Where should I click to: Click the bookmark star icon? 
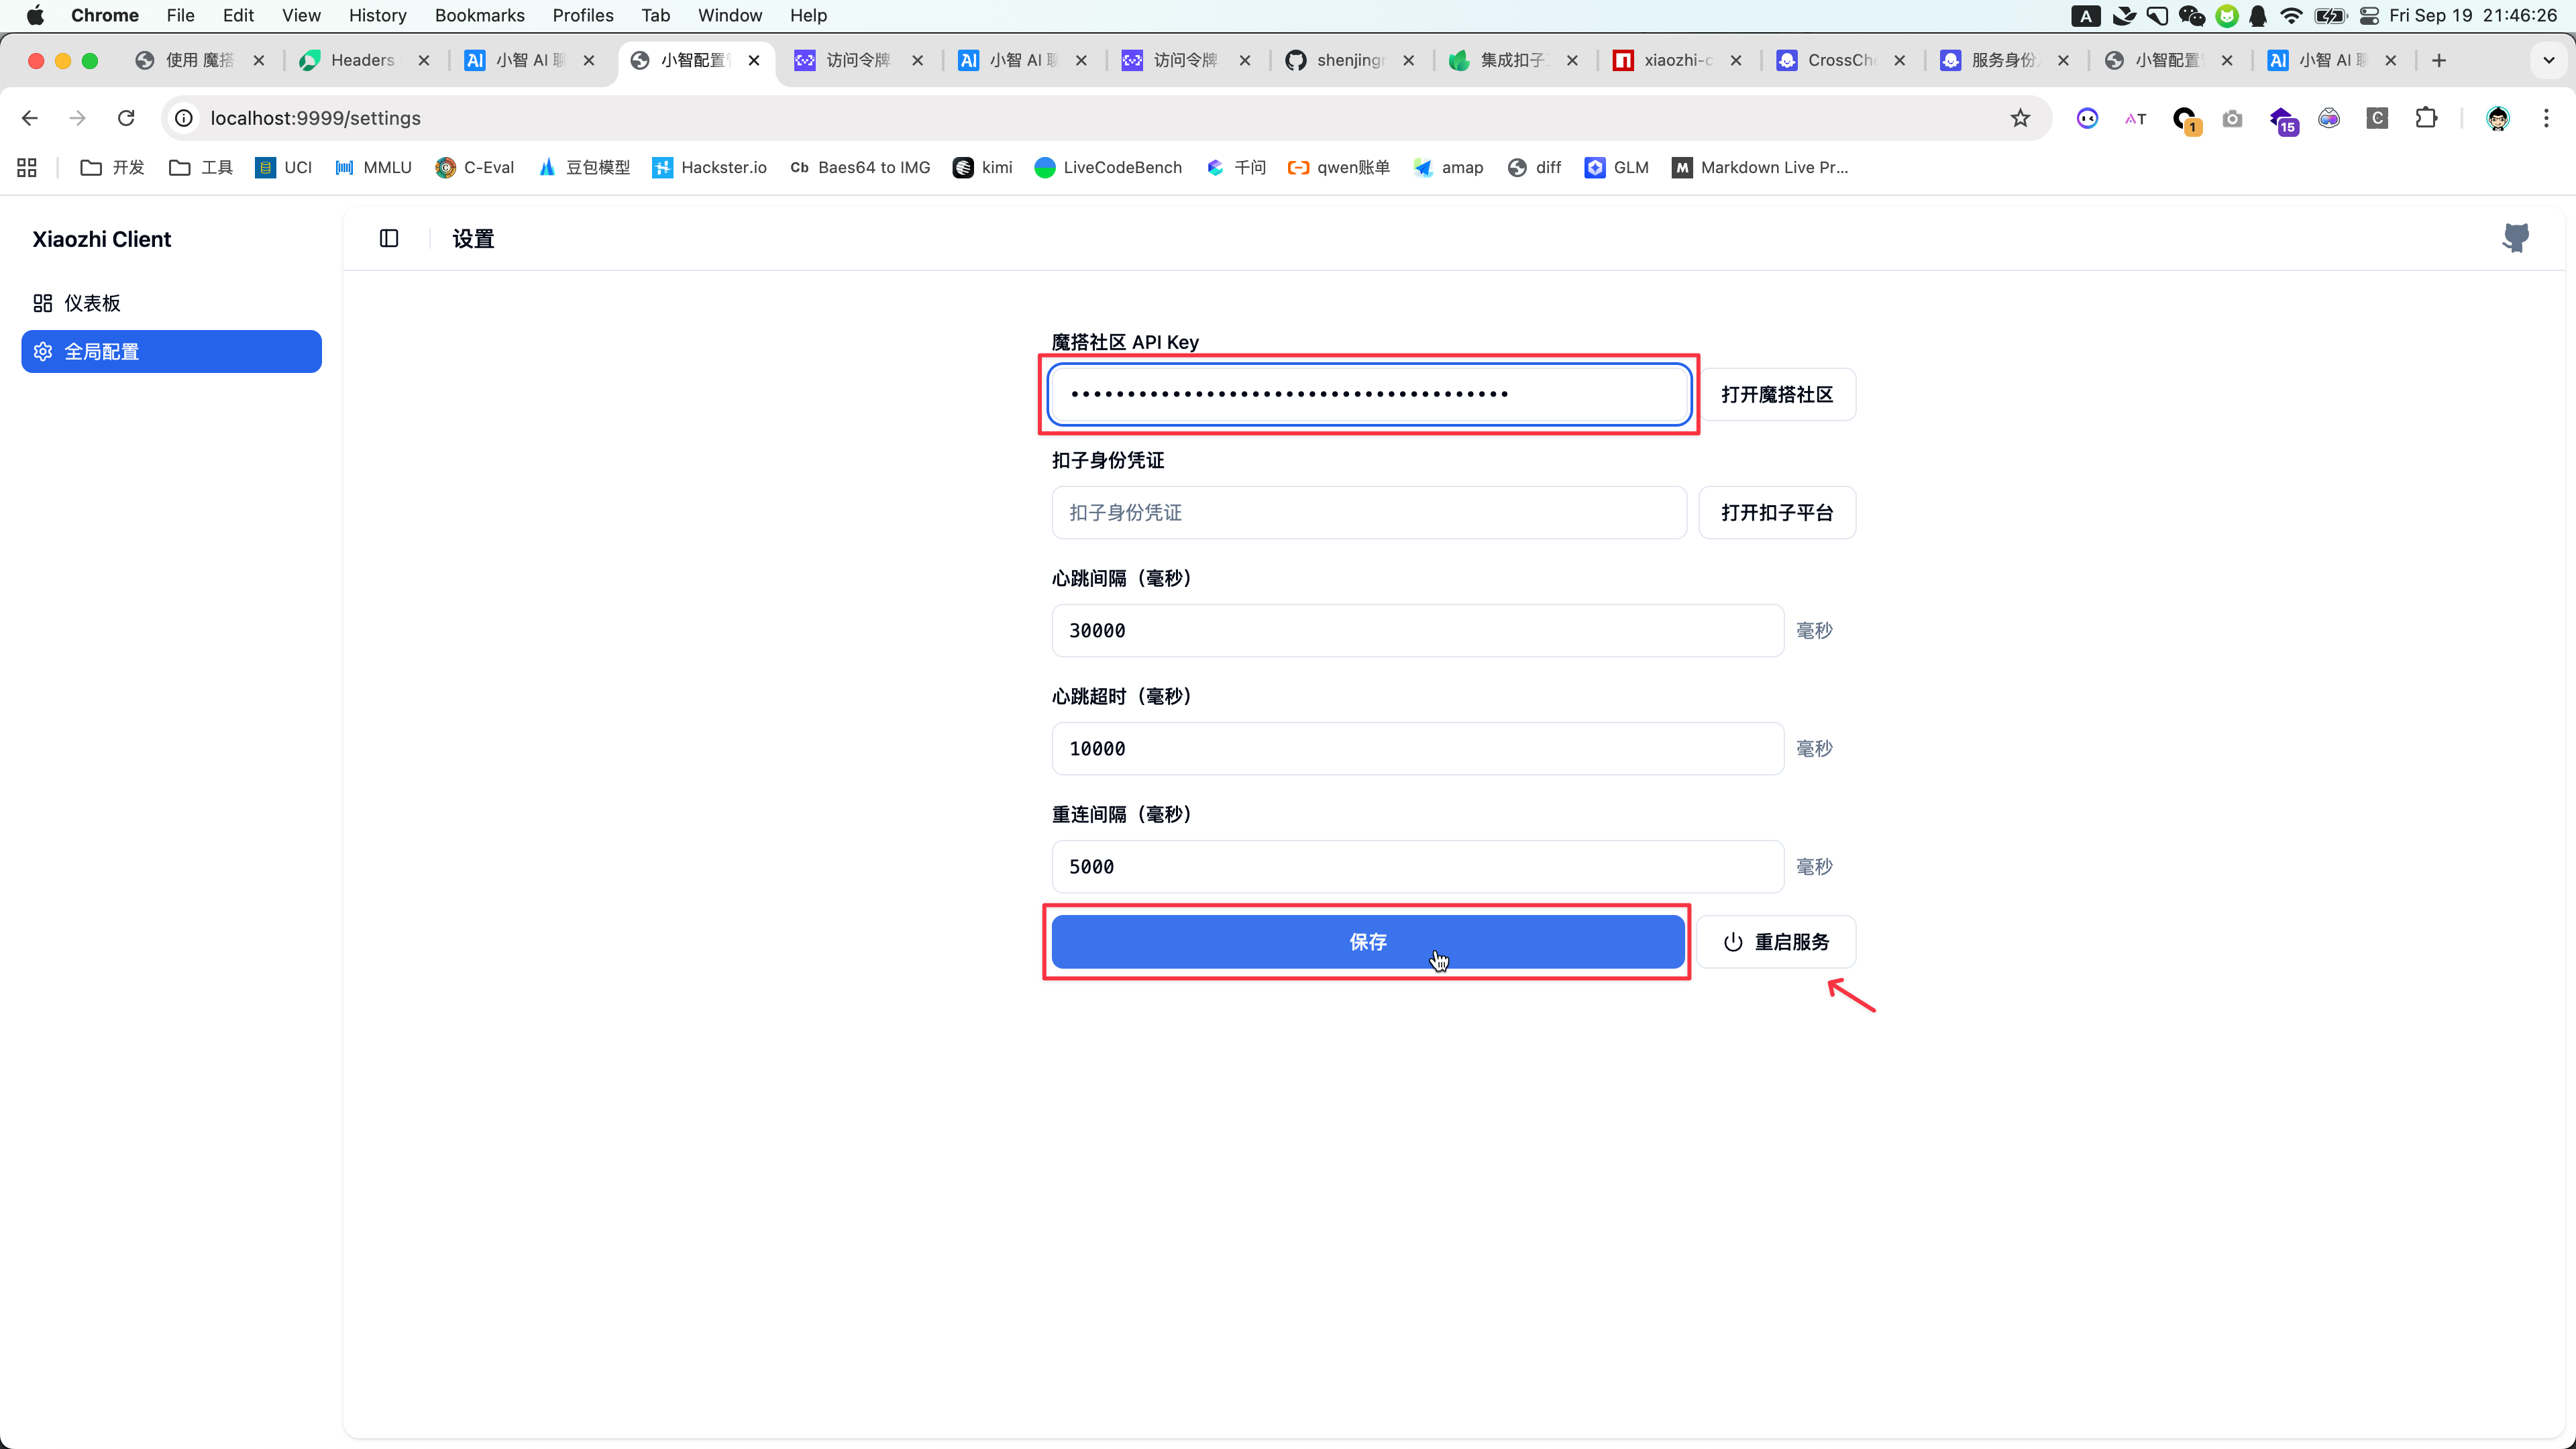[x=2020, y=118]
